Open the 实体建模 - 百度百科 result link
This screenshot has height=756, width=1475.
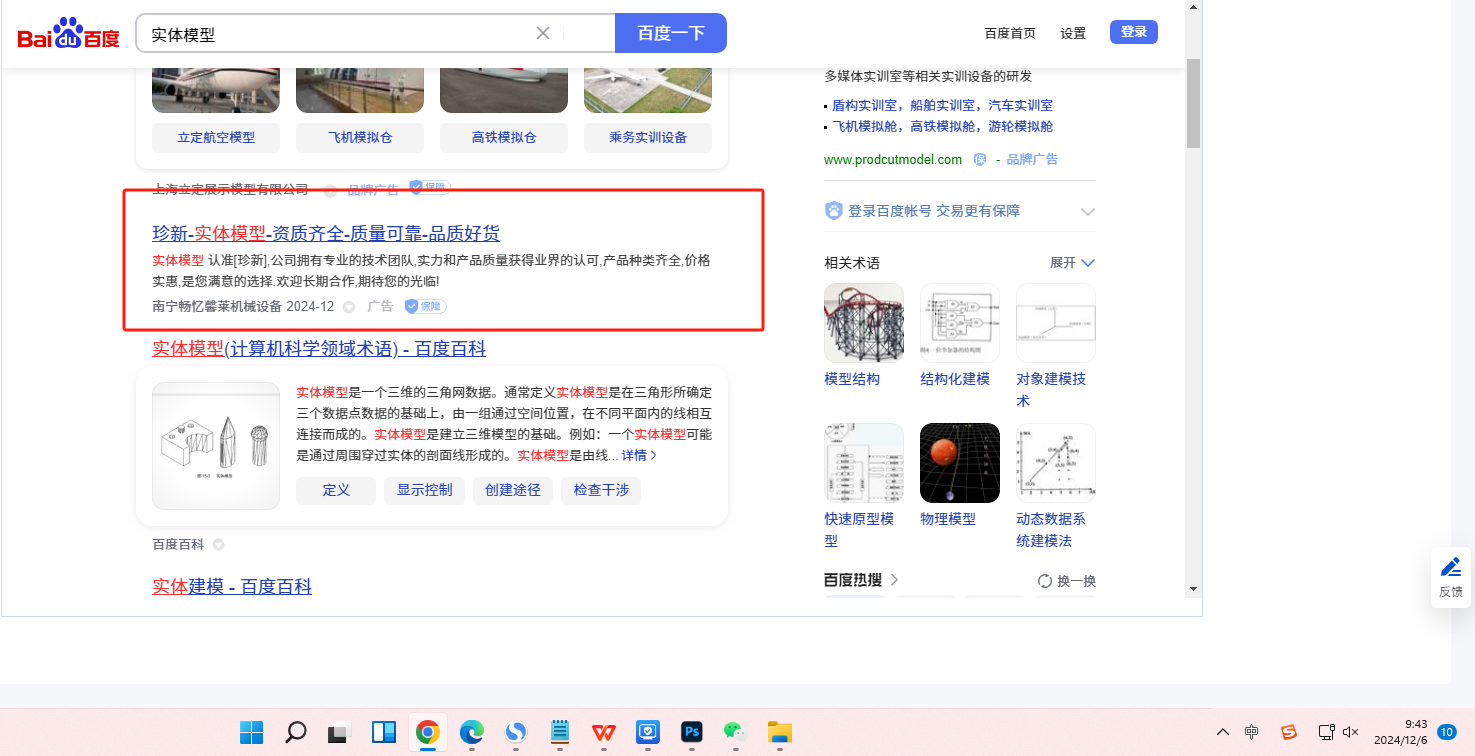pyautogui.click(x=232, y=587)
